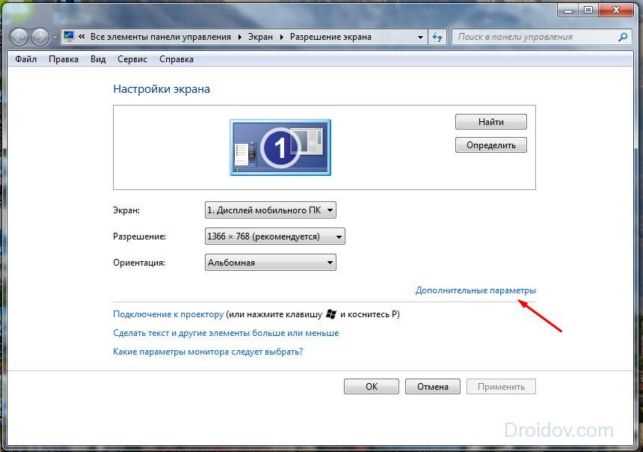
Task: Maximize the window
Action: click(588, 10)
